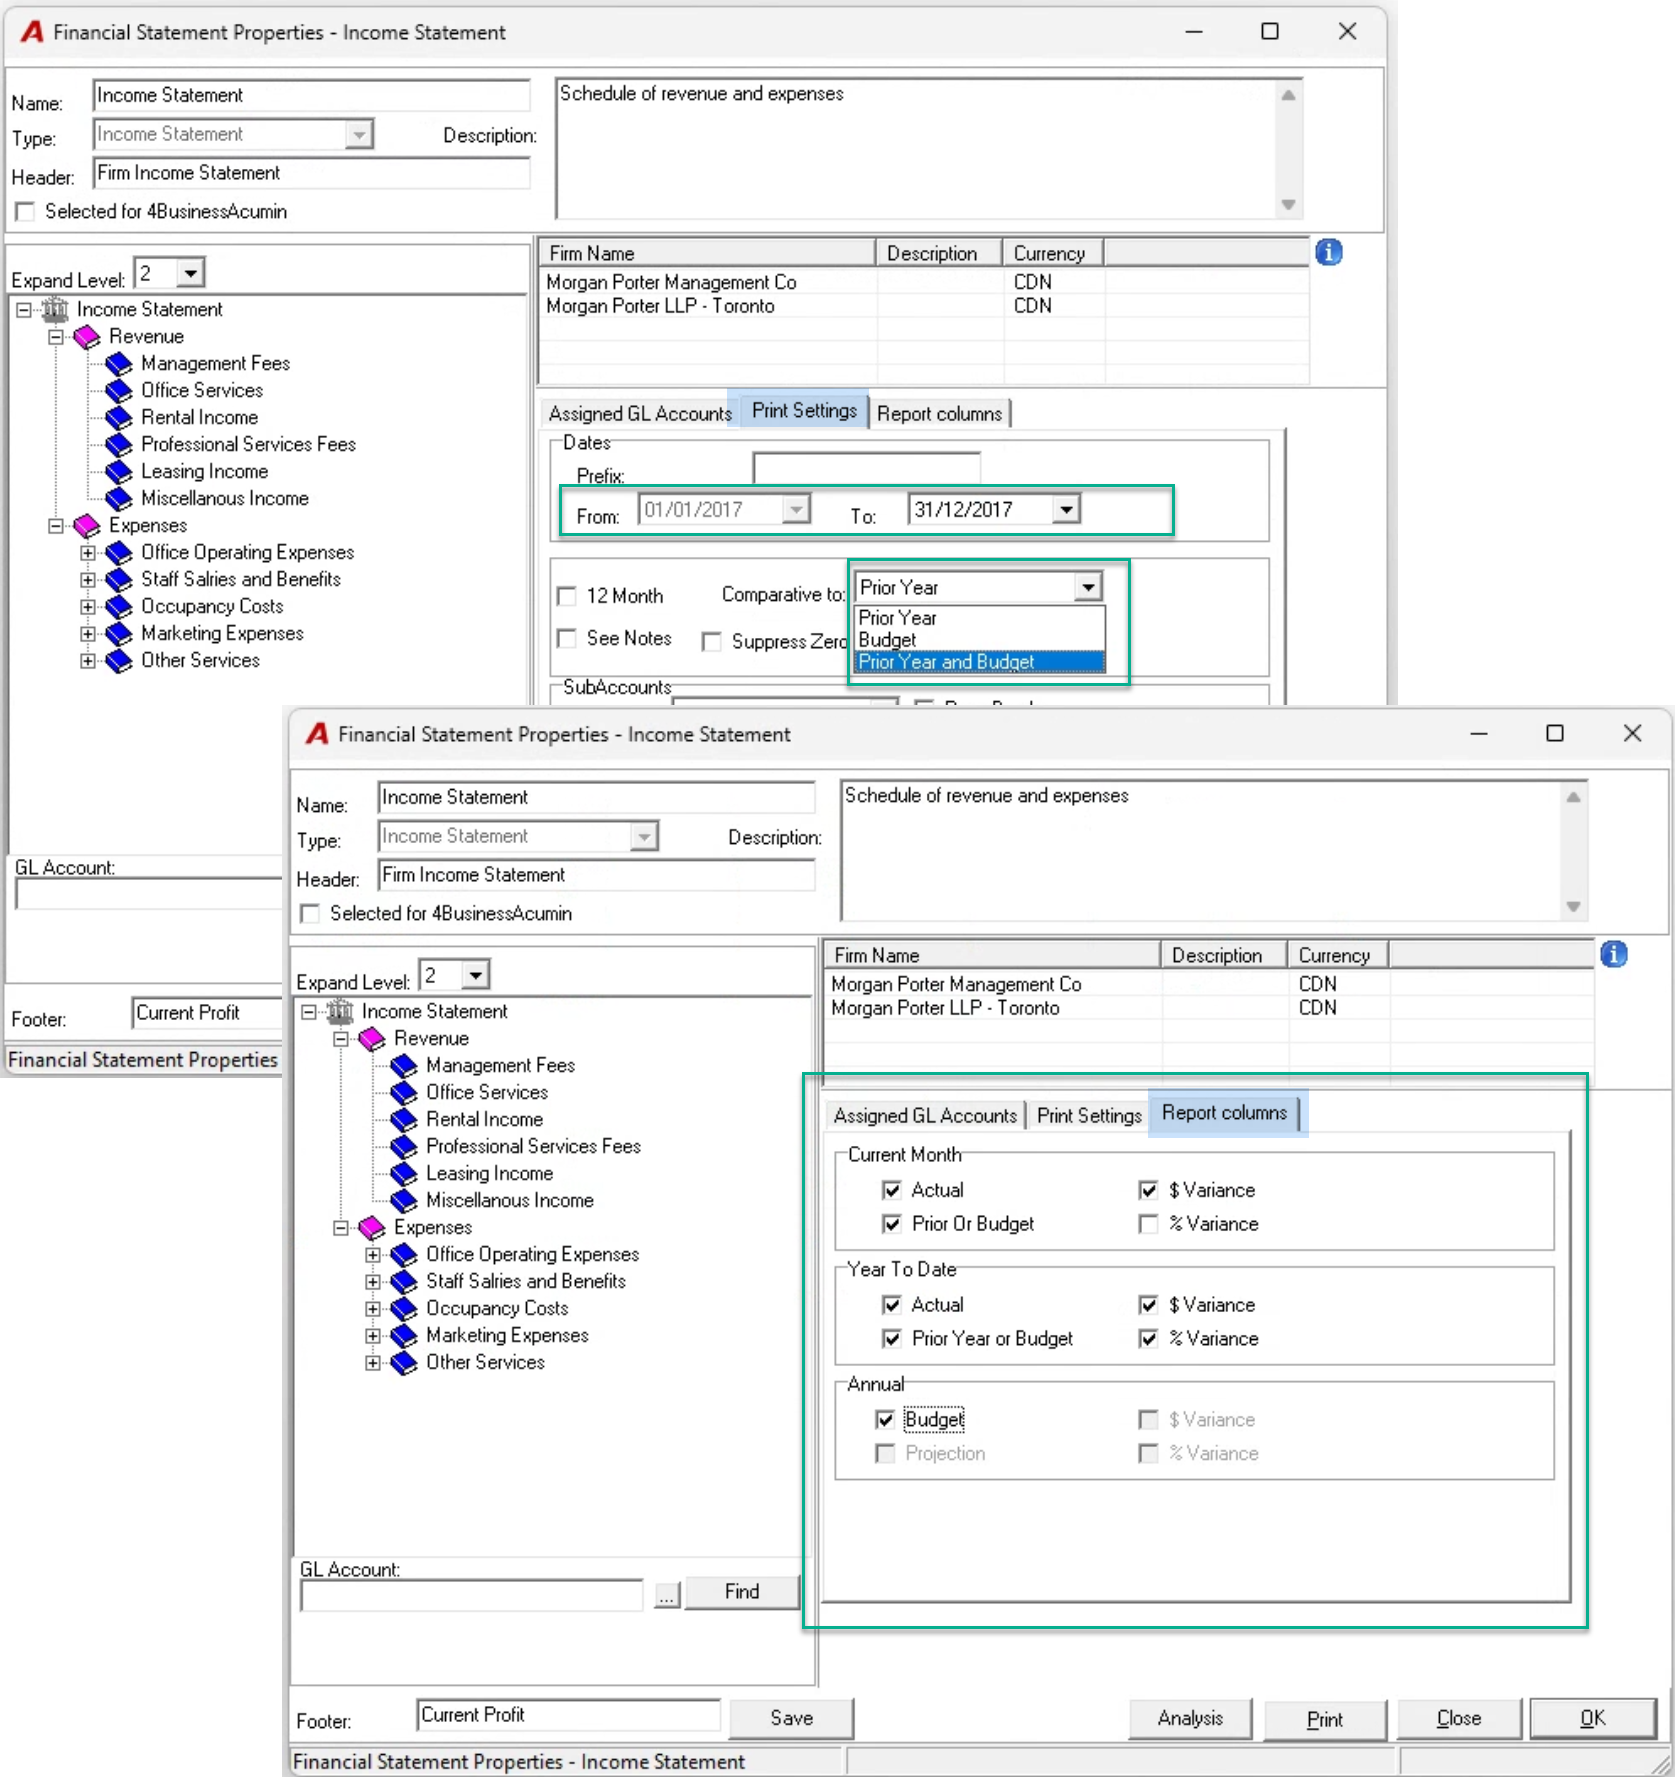1675x1777 pixels.
Task: Open Expand Level dropdown in front window
Action: click(x=476, y=974)
